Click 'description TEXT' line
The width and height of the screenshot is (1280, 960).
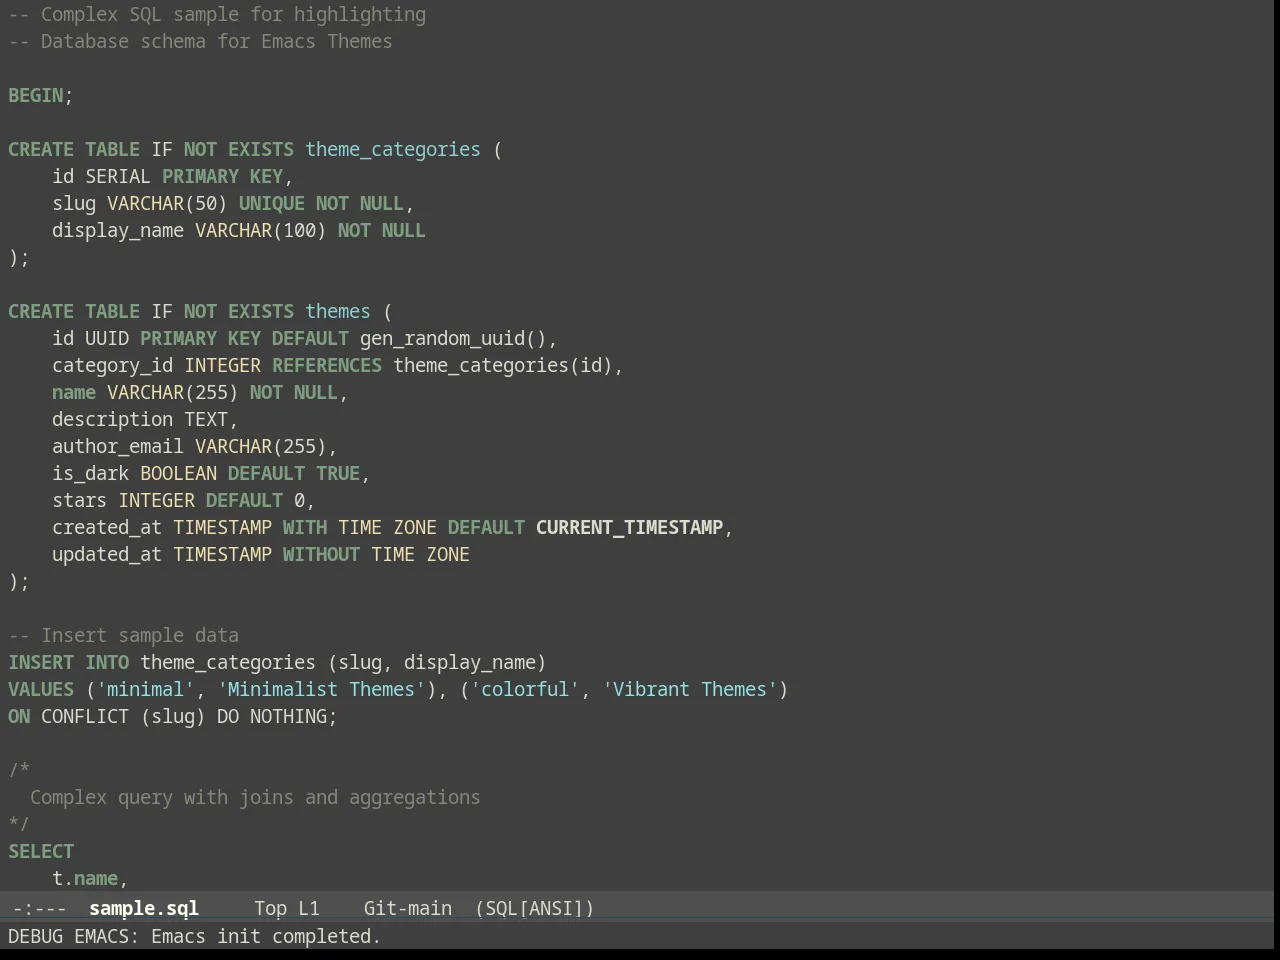click(x=145, y=419)
